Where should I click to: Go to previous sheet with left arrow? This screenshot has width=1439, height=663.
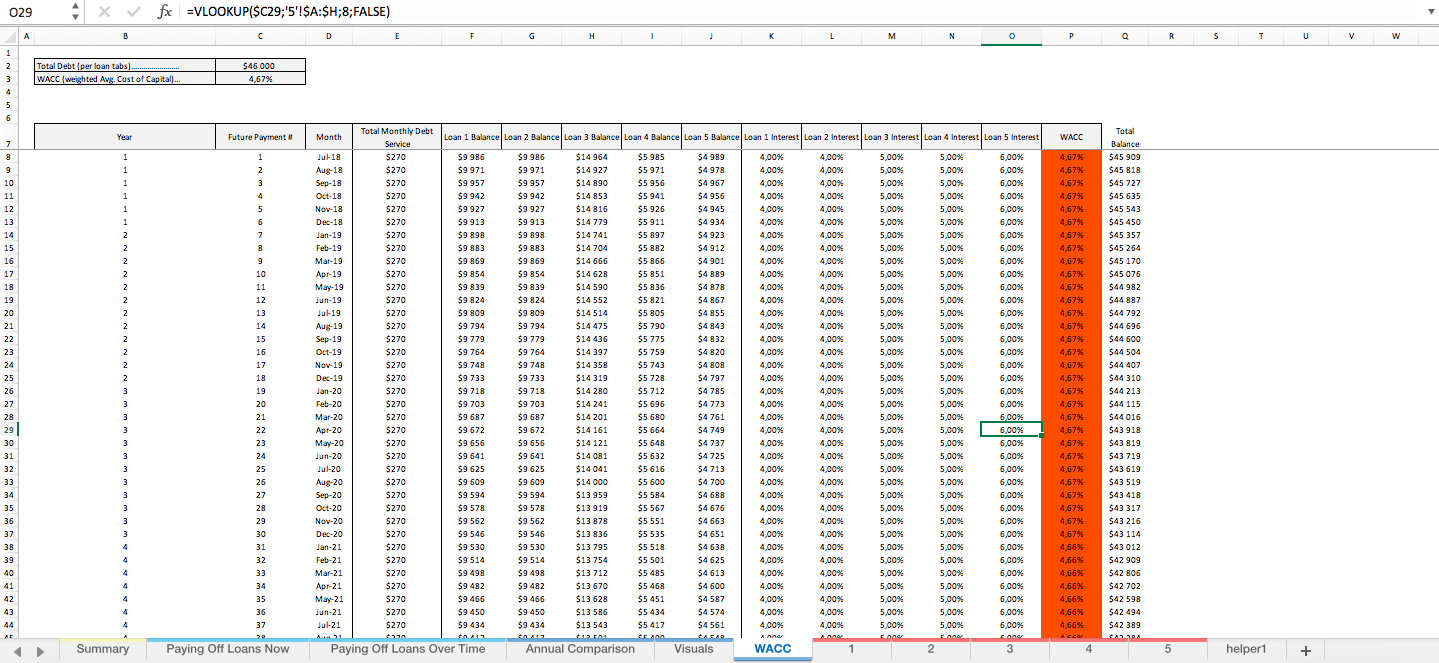click(17, 651)
